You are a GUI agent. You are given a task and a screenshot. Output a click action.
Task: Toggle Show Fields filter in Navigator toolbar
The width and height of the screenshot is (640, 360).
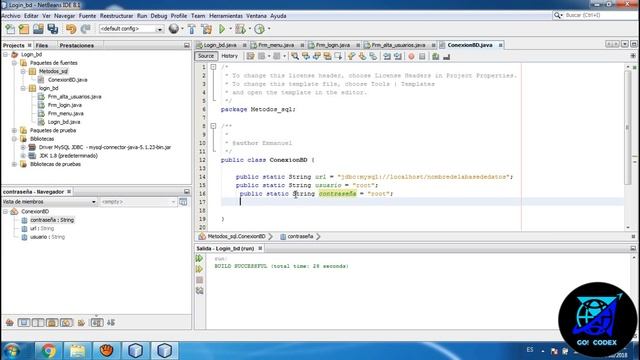tap(24, 322)
